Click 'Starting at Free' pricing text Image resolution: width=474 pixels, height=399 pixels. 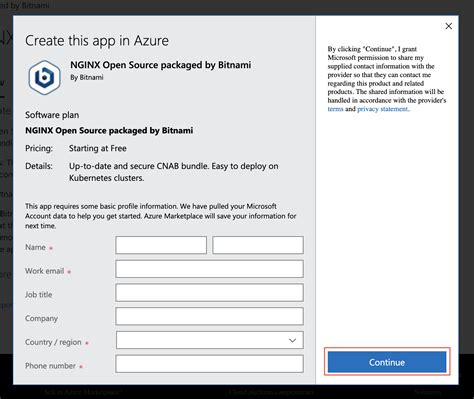coord(98,148)
